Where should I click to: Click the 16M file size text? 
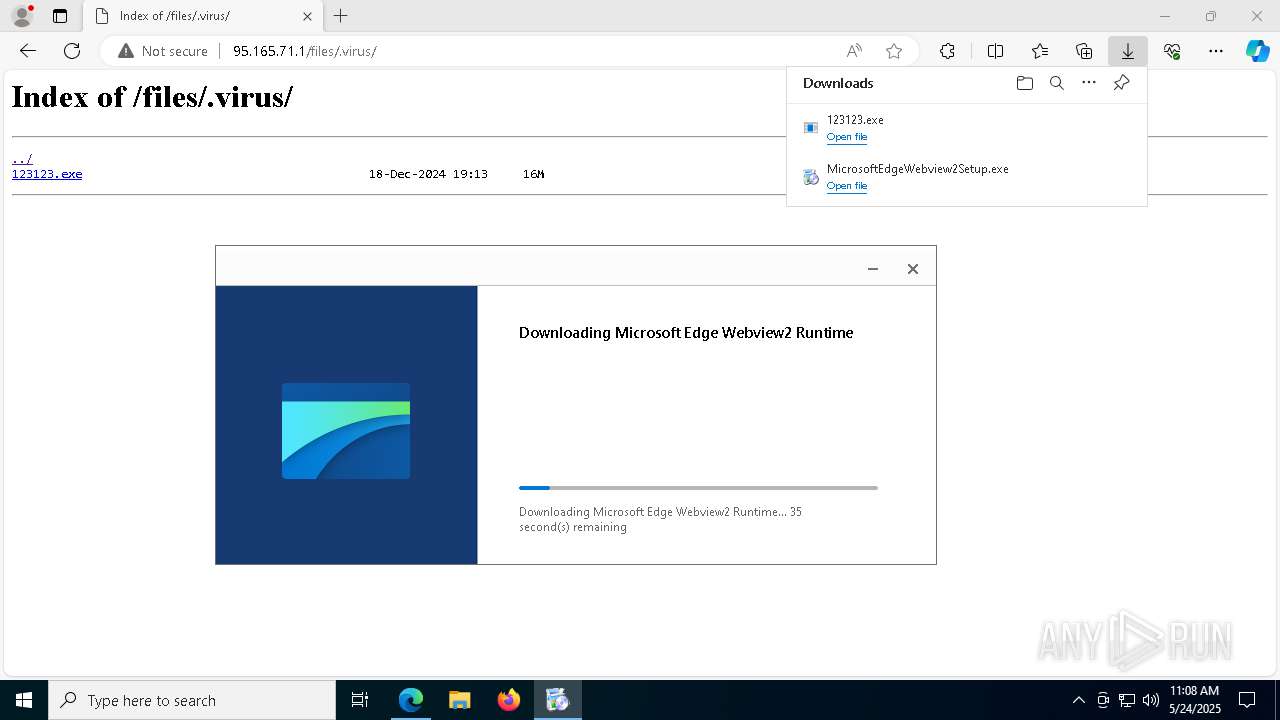point(533,174)
